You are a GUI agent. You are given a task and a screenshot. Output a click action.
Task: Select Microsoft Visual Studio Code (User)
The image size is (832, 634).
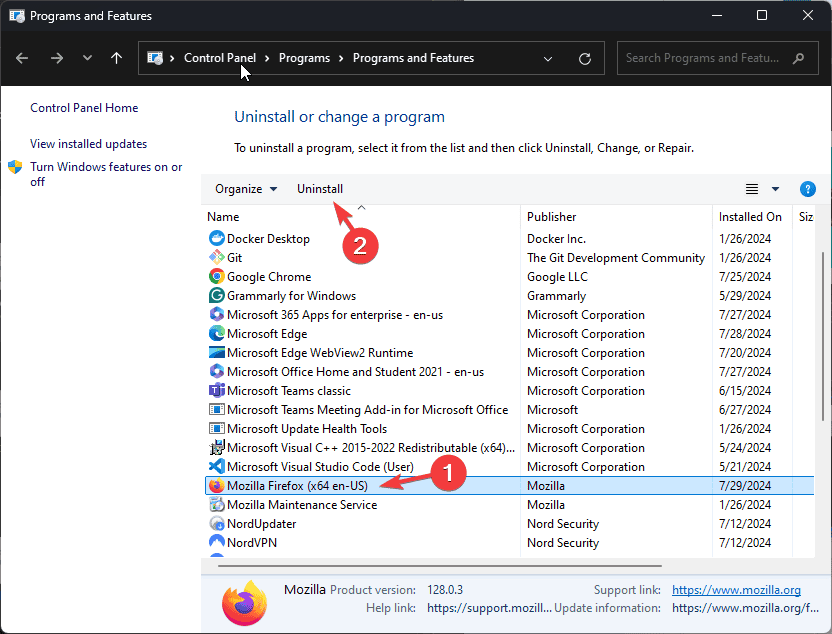320,466
